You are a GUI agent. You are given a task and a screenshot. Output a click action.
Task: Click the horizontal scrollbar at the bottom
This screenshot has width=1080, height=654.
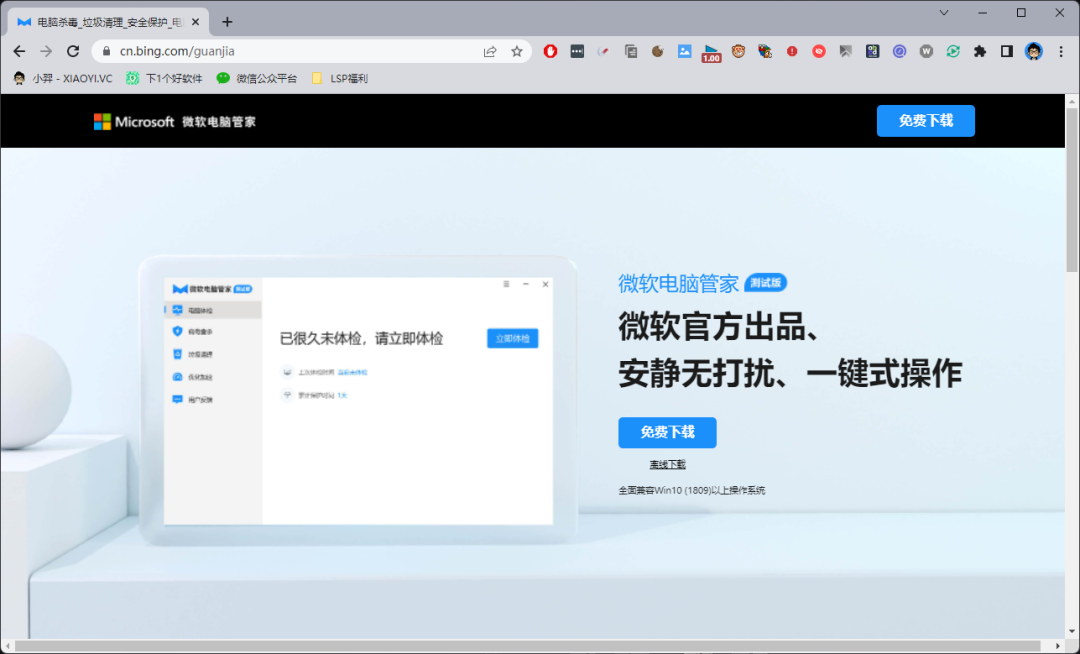[x=528, y=646]
